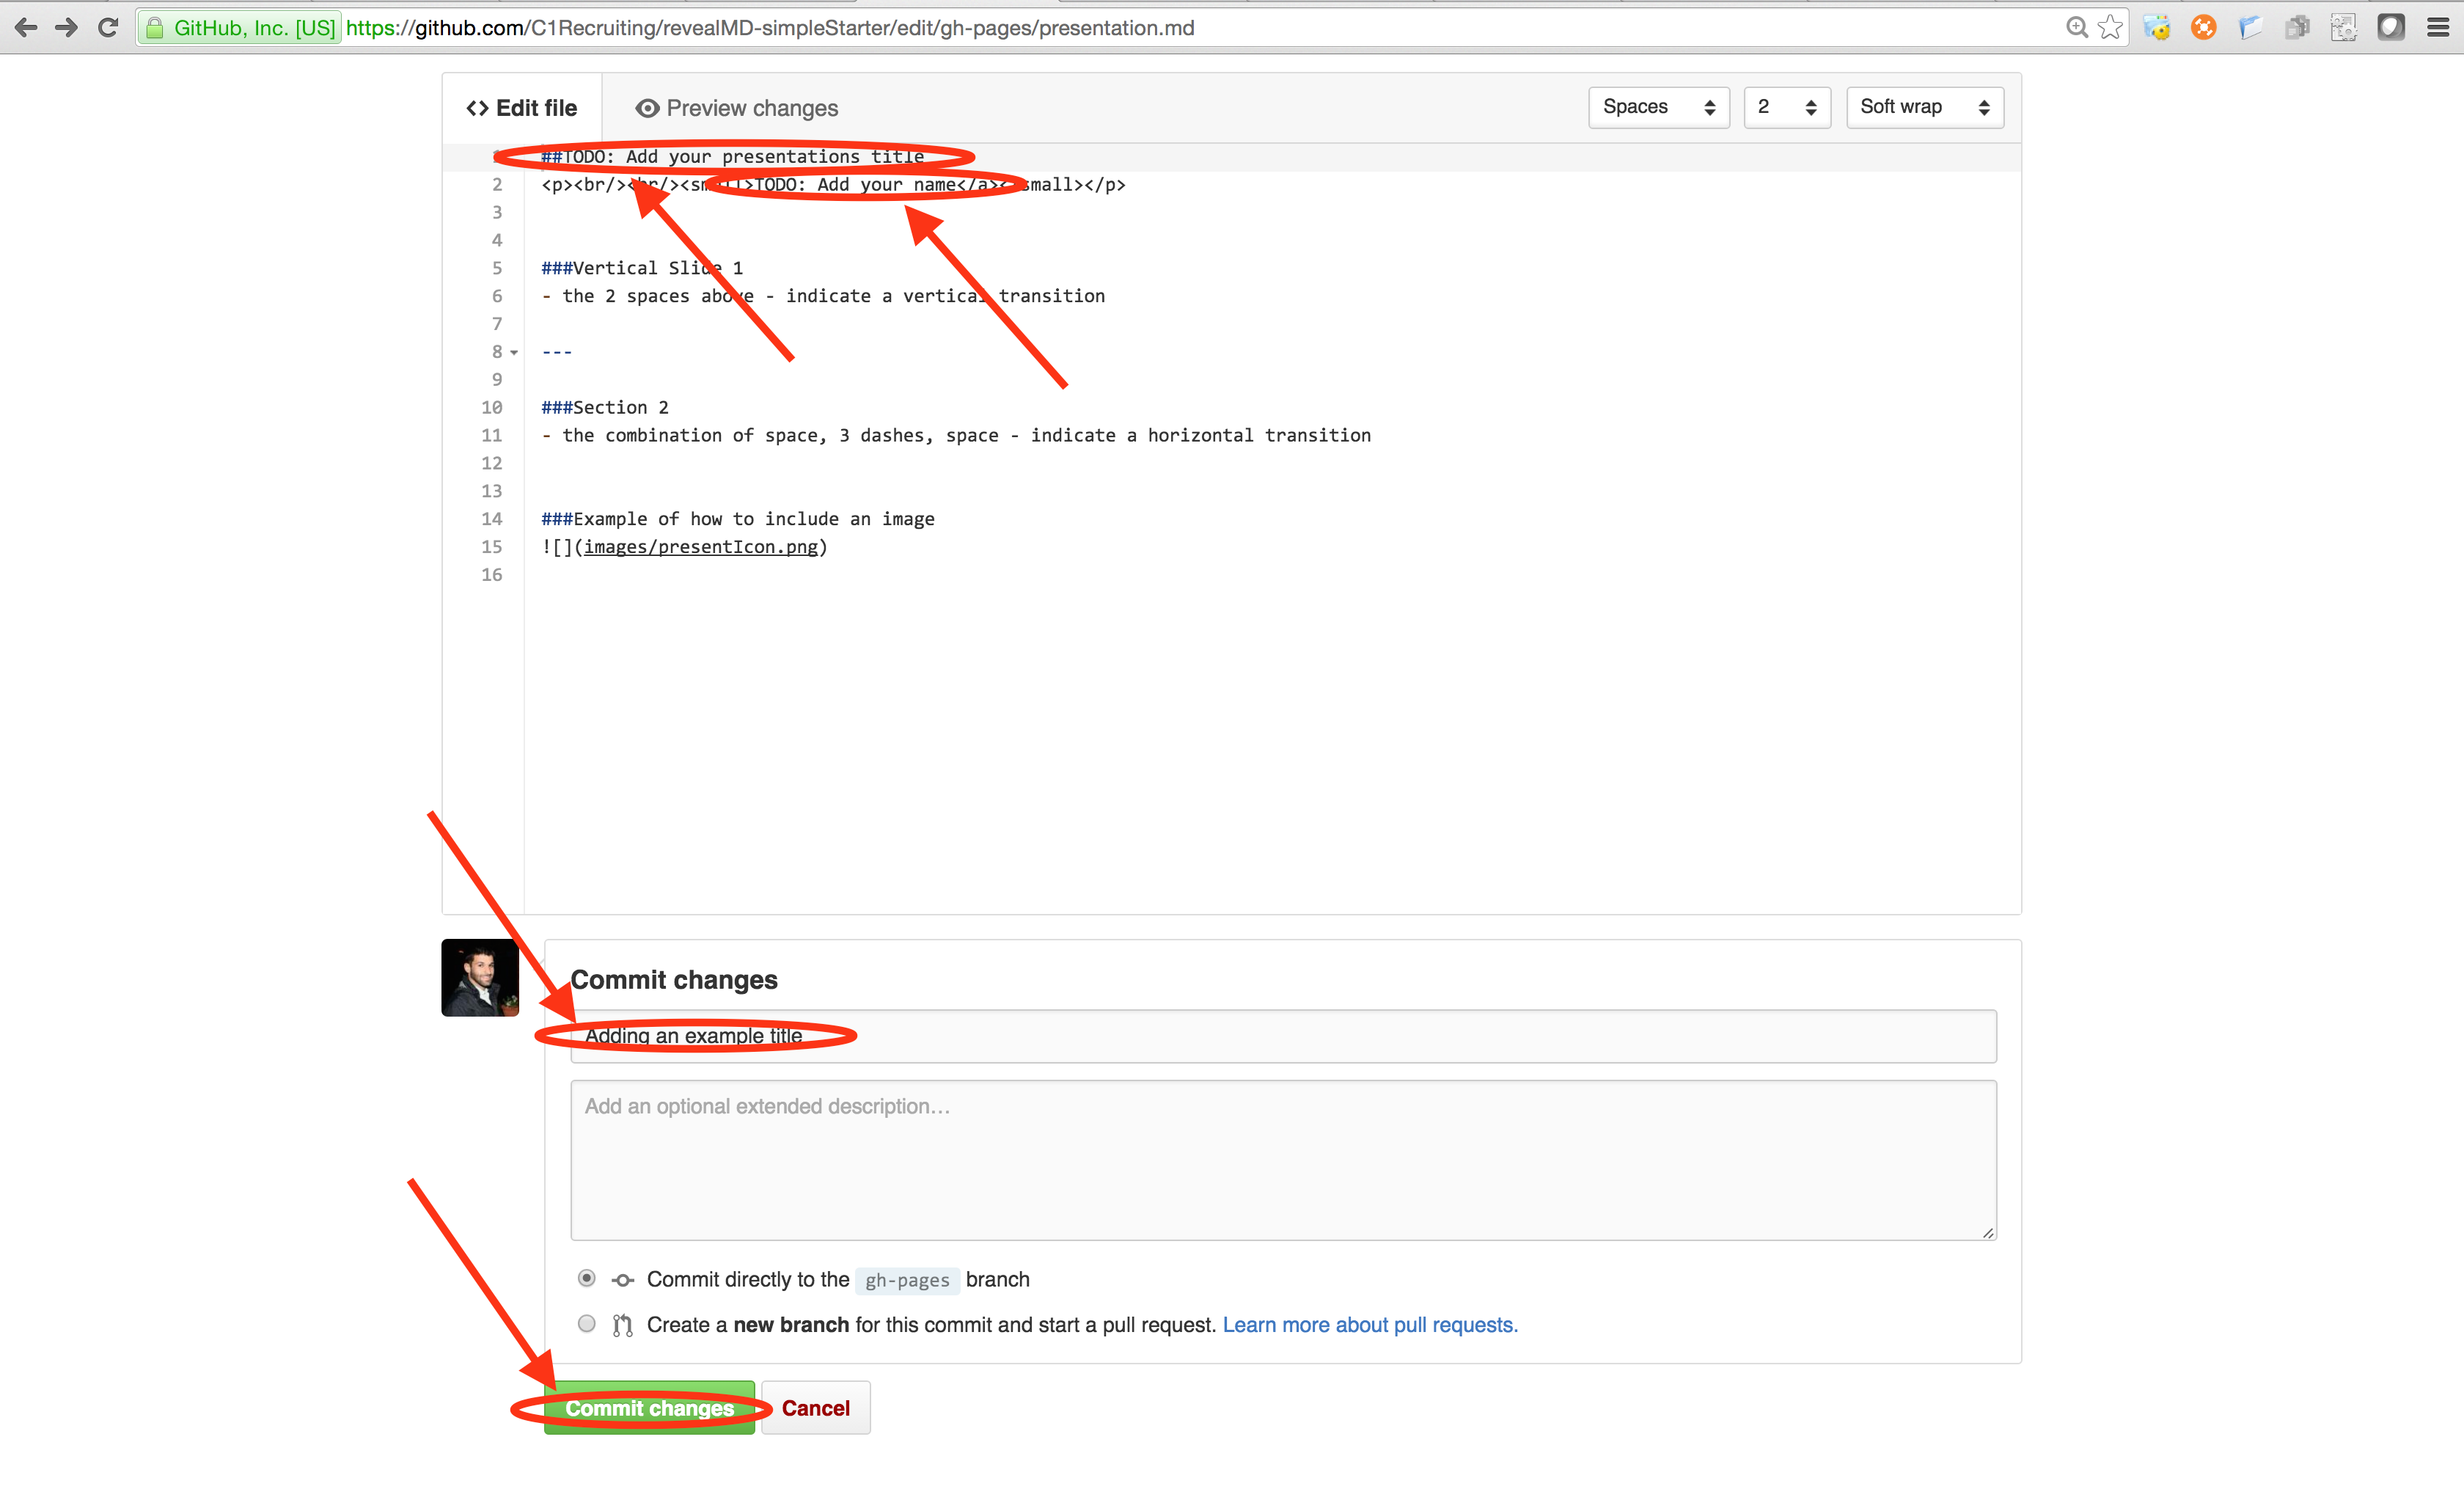Open the Spaces indent mode dropdown
Screen dimensions: 2464x1489
click(x=1658, y=107)
